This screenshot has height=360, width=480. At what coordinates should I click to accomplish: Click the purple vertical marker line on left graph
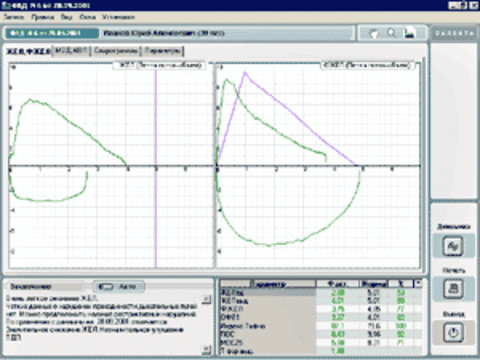click(x=156, y=166)
